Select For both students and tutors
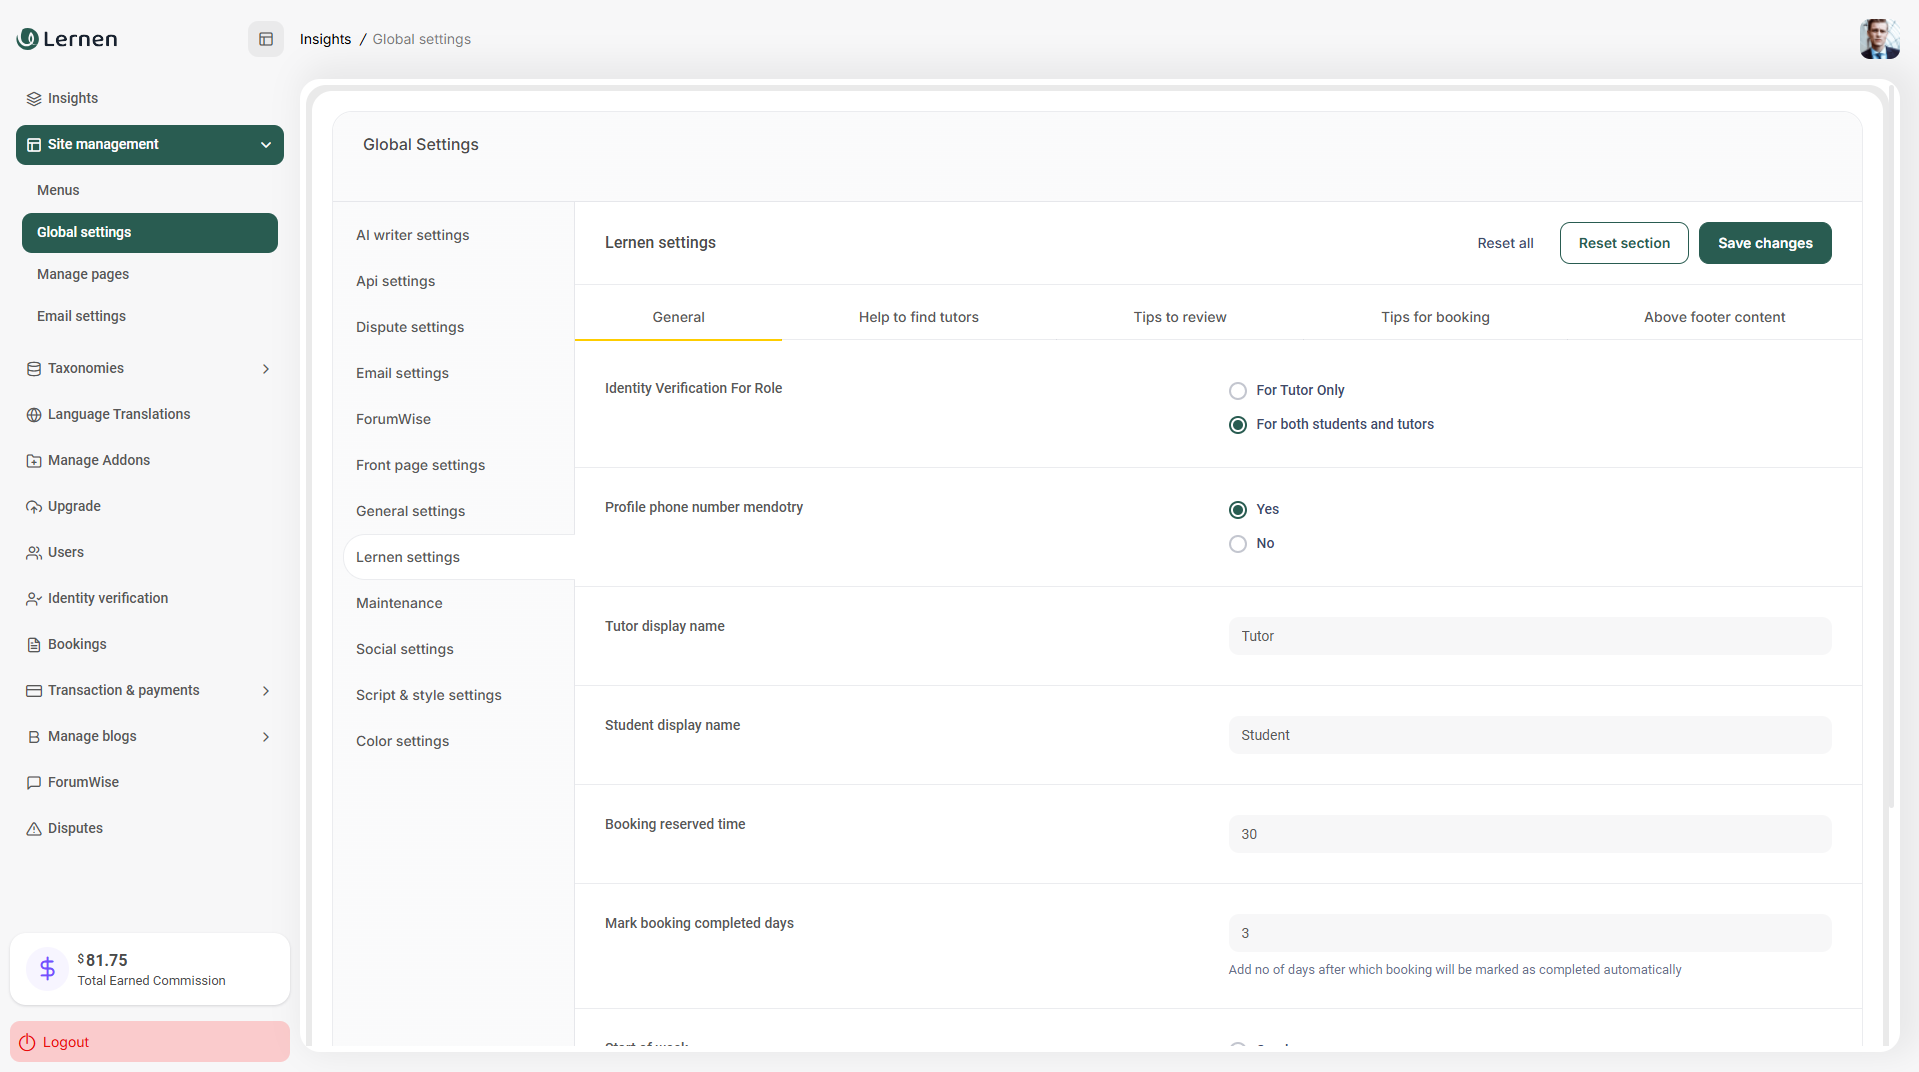The height and width of the screenshot is (1072, 1919). (1238, 425)
